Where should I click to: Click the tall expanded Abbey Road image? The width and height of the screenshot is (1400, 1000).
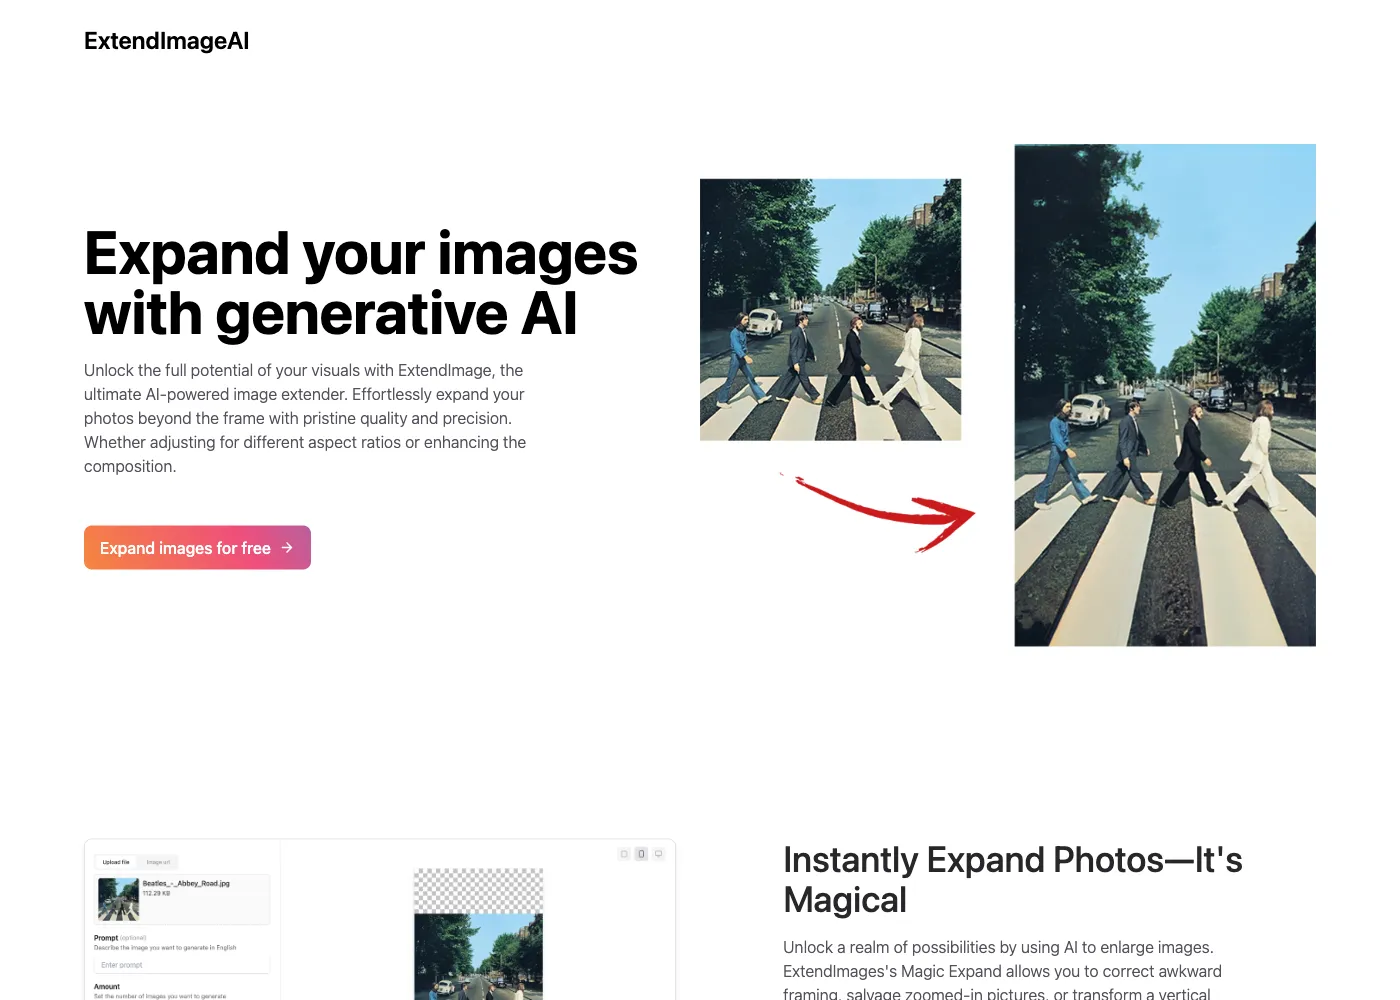(x=1165, y=395)
